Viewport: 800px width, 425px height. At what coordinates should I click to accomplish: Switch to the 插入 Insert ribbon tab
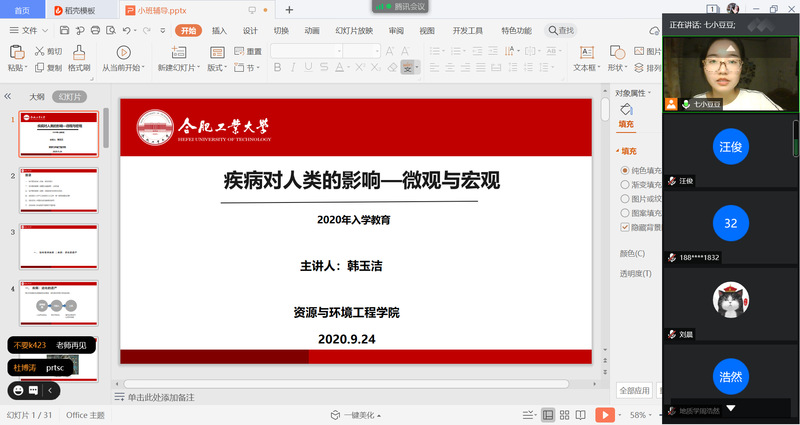tap(219, 31)
